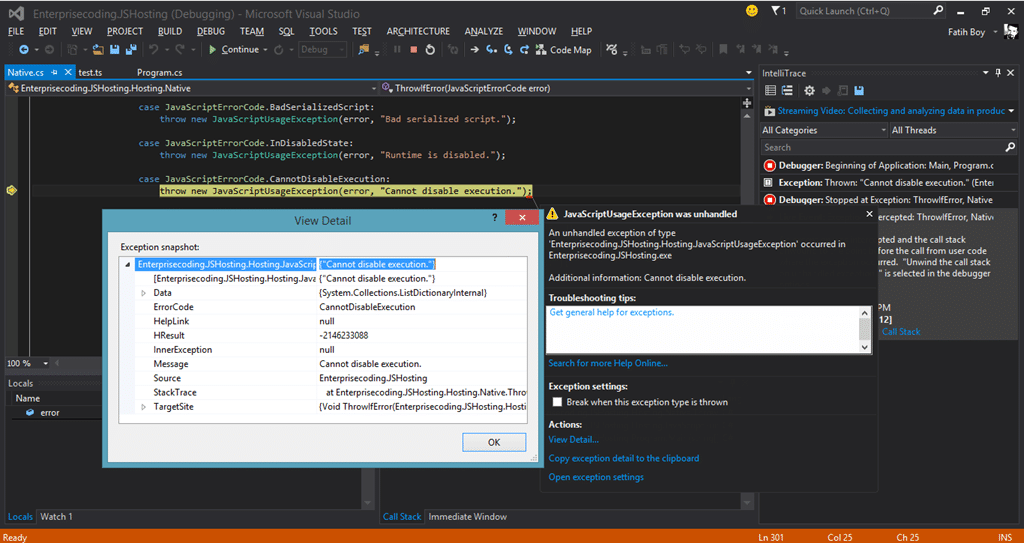1024x543 pixels.
Task: Switch to the Immediate Window tab
Action: (468, 516)
